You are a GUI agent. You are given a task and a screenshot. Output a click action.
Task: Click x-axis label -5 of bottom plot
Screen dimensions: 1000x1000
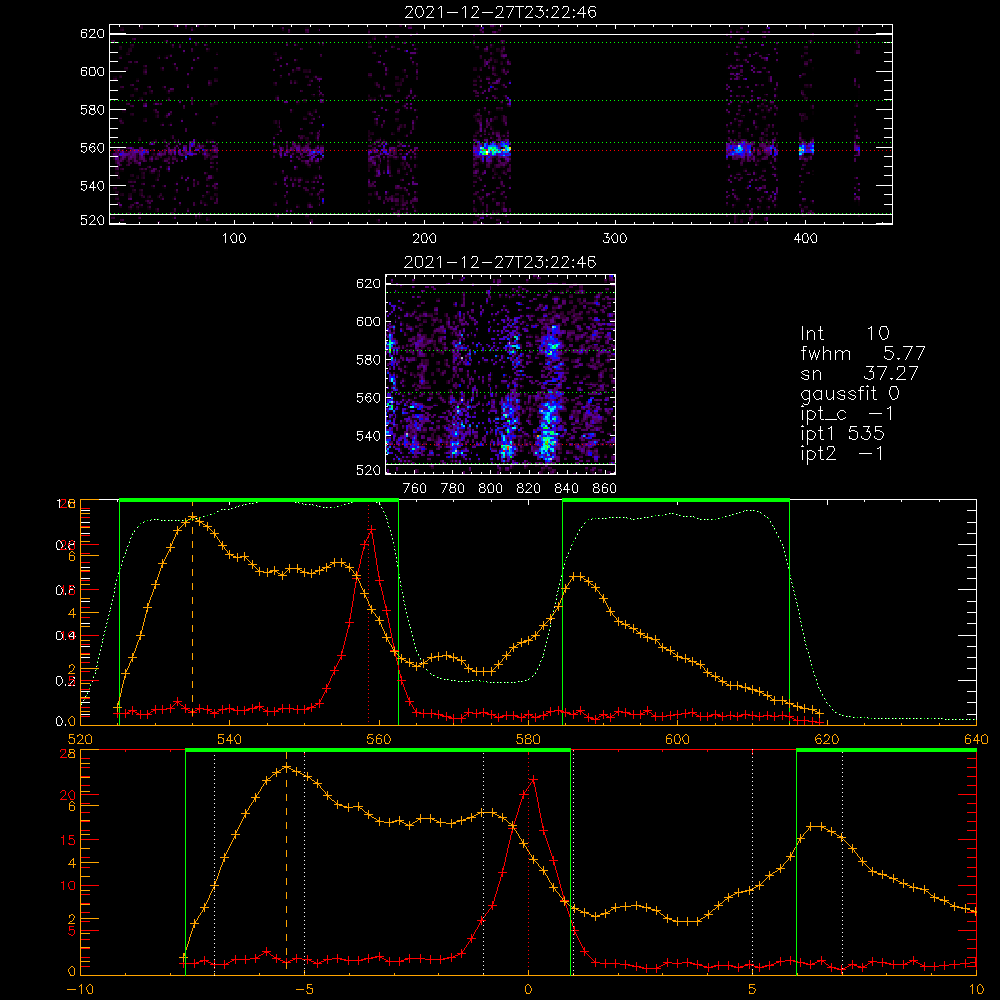click(x=304, y=990)
